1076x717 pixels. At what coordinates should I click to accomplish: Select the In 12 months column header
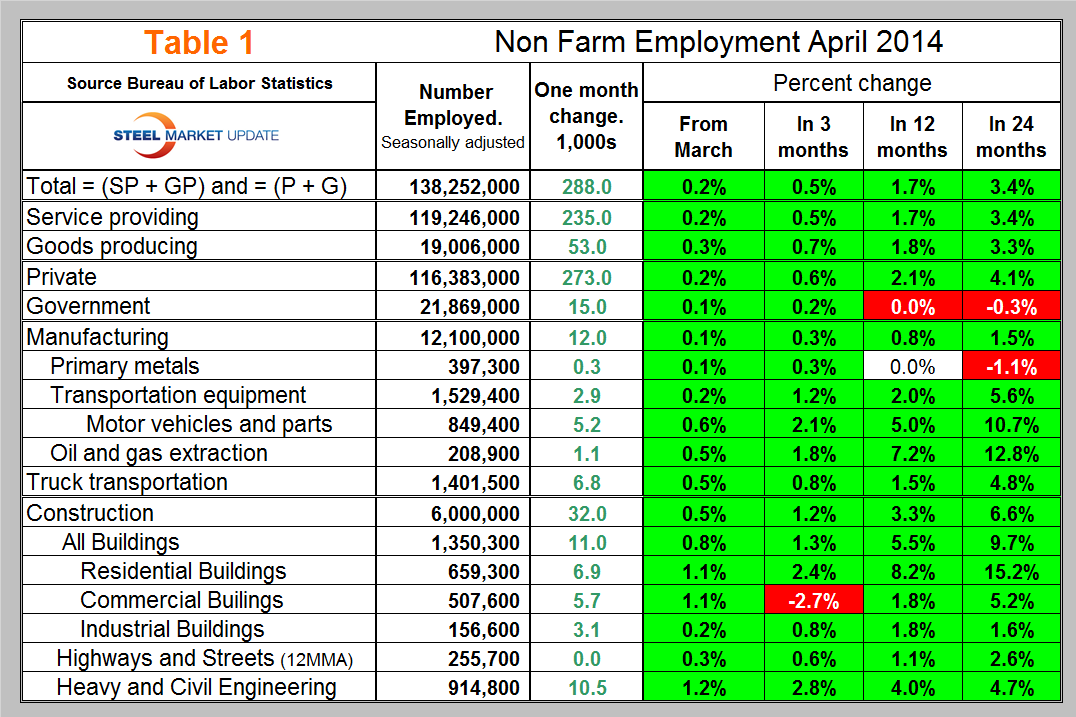[x=911, y=137]
